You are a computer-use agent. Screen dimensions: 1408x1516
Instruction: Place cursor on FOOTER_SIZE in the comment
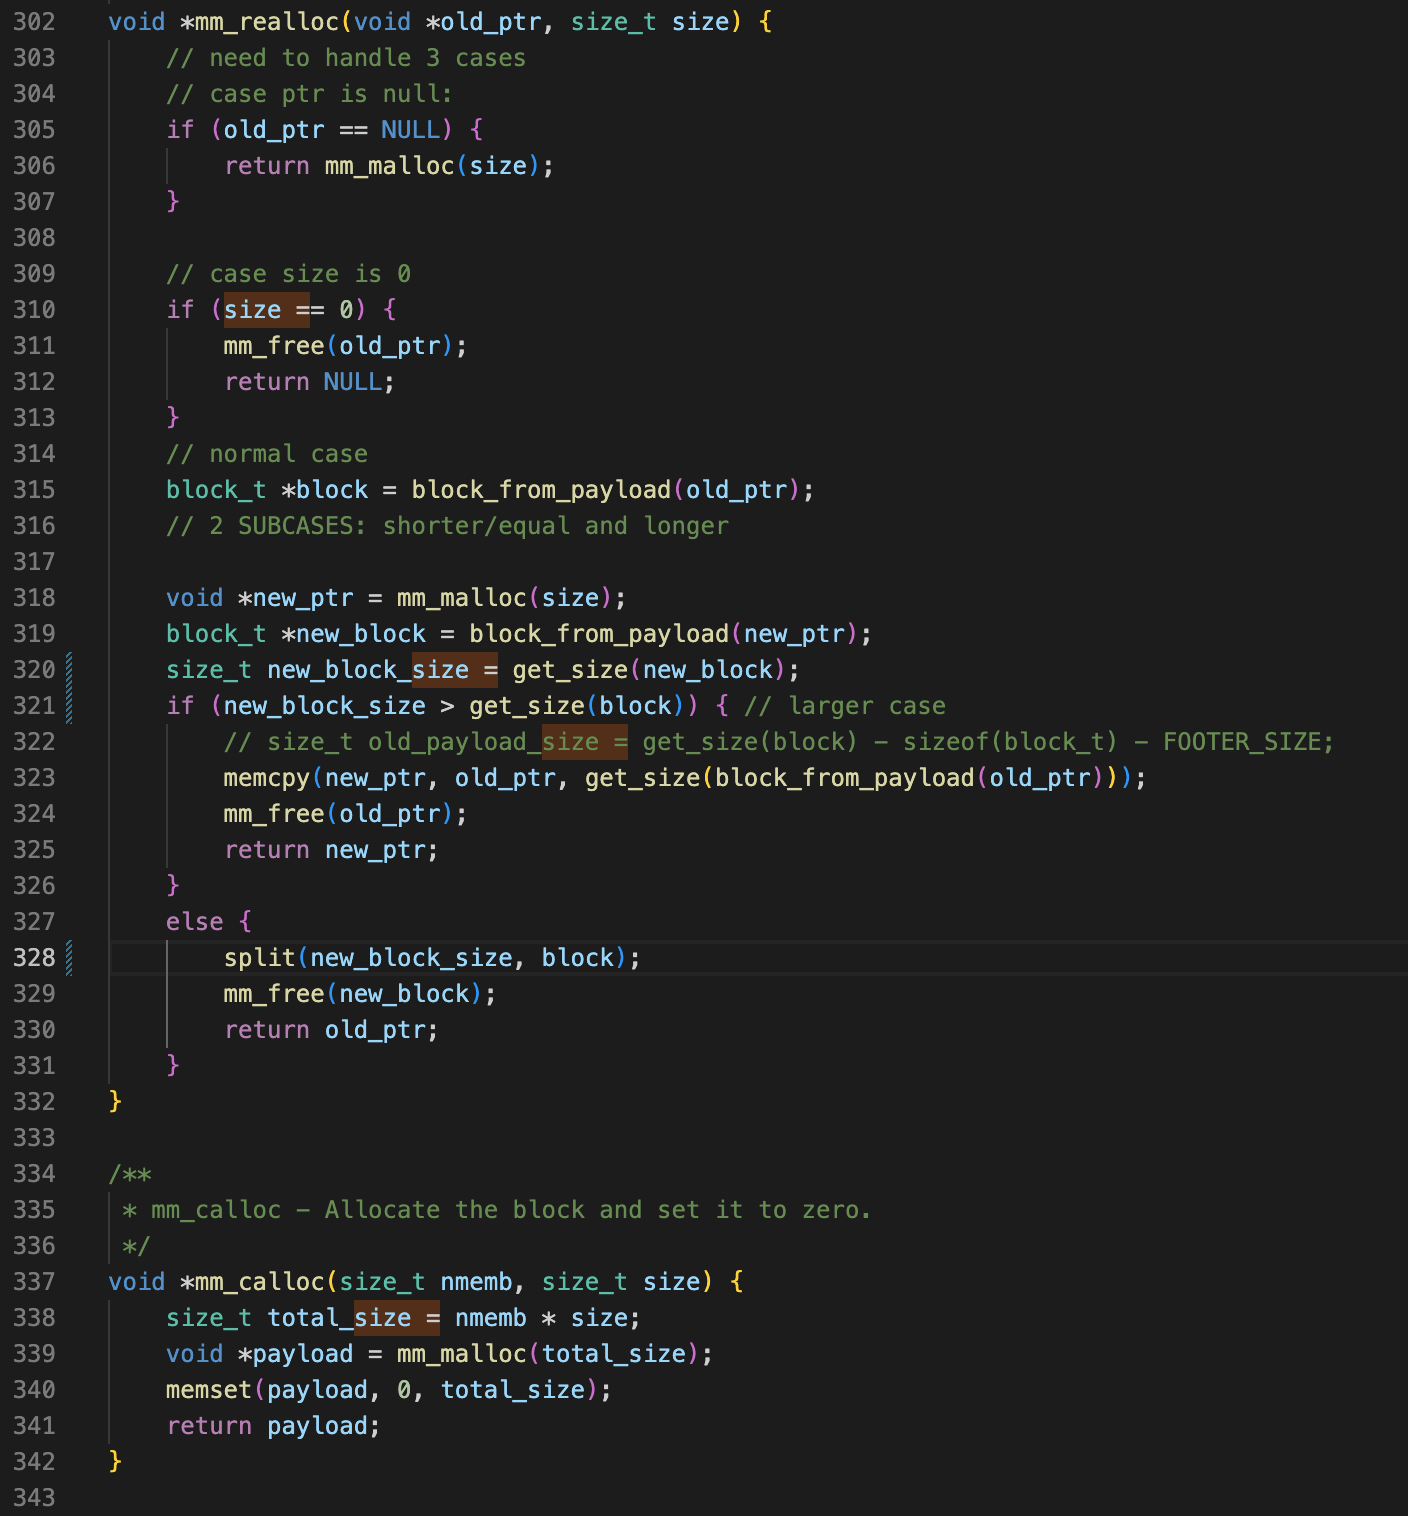click(1246, 742)
